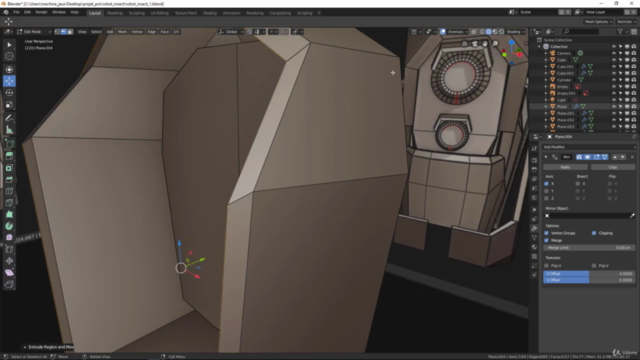
Task: Adjust the V Offset slider
Action: (589, 280)
